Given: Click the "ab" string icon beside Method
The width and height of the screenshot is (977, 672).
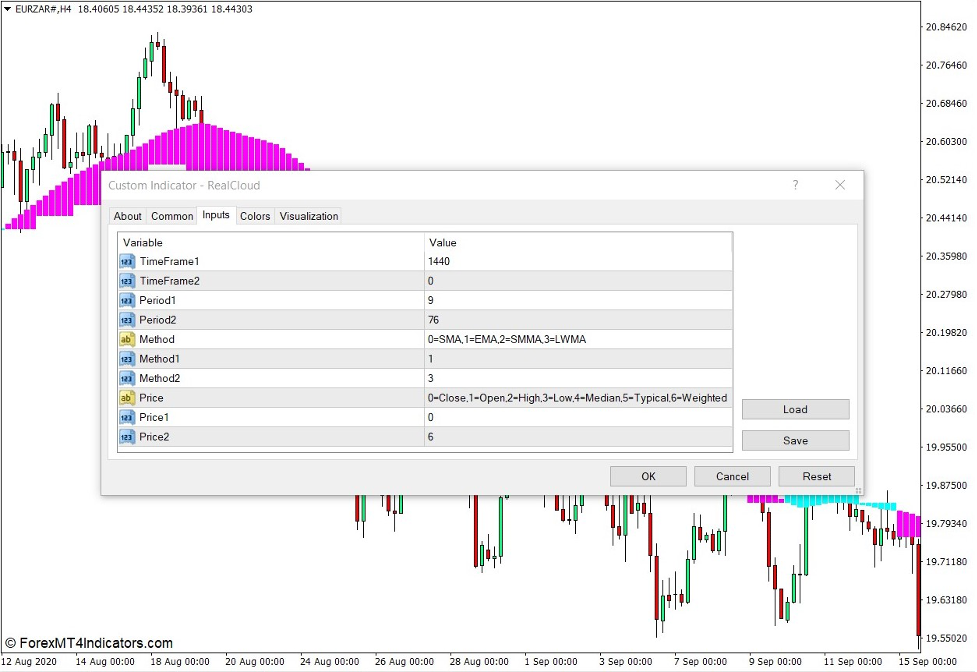Looking at the screenshot, I should [x=126, y=339].
